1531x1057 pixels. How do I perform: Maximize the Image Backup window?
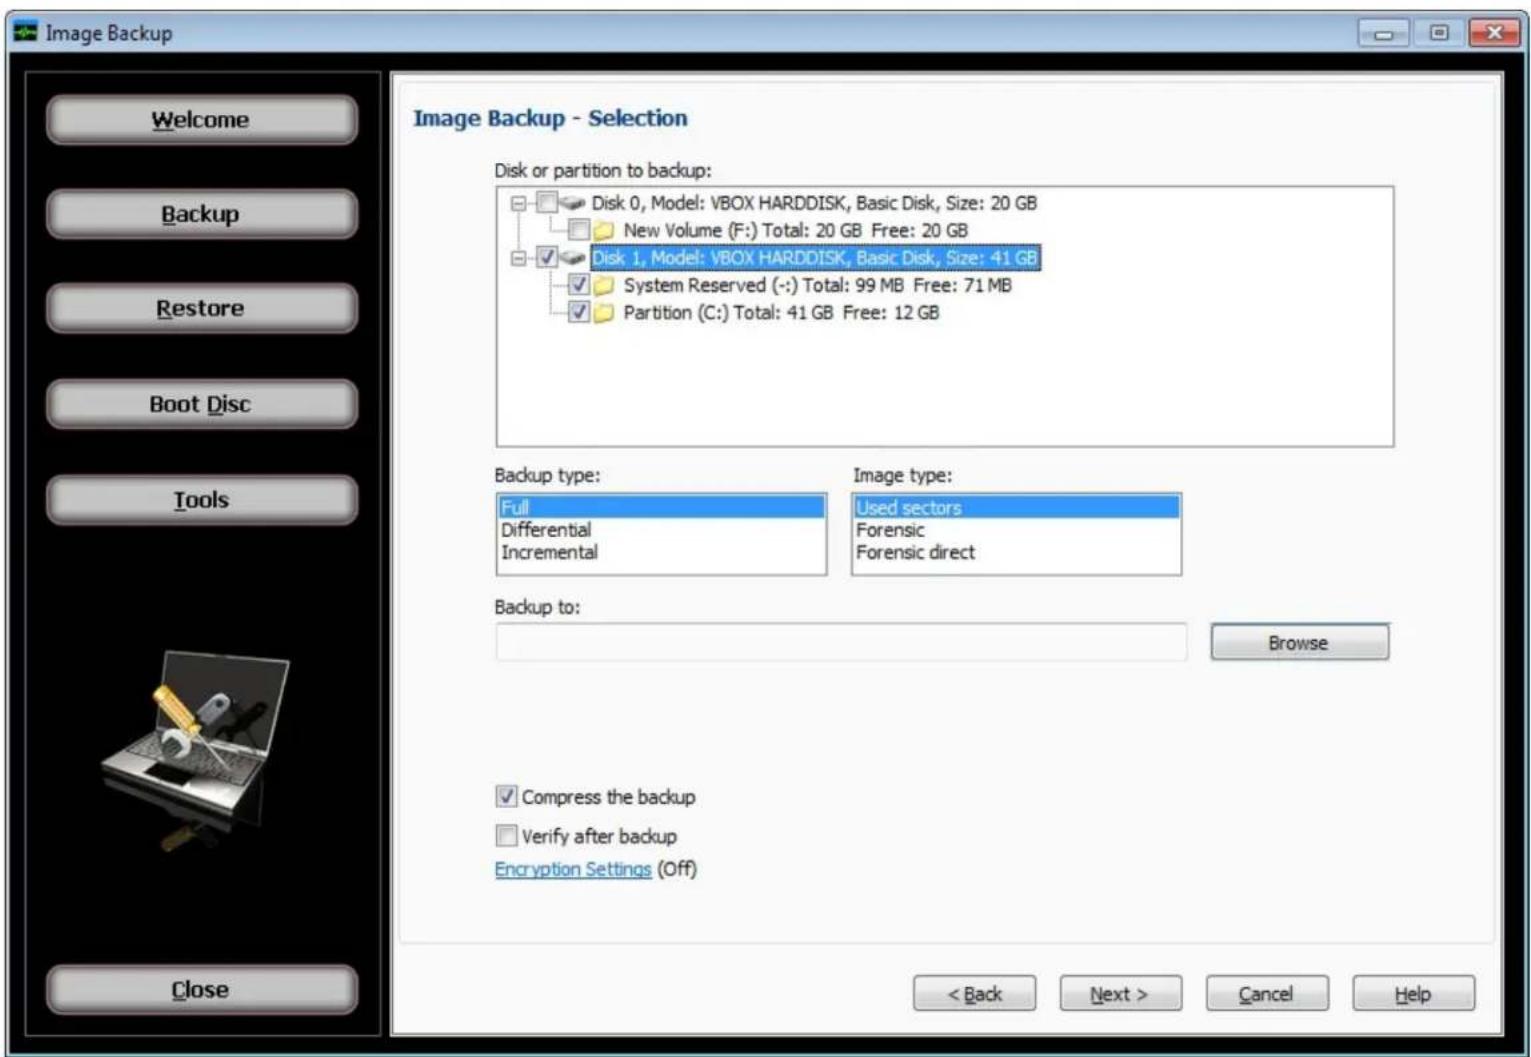[1438, 33]
